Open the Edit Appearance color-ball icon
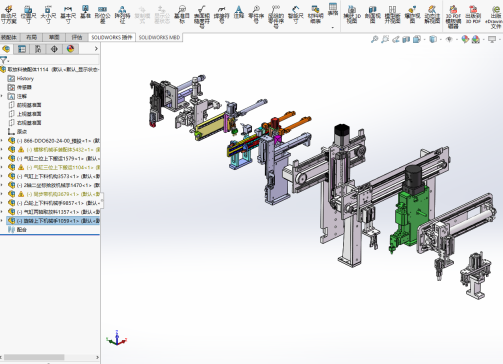 tap(465, 39)
